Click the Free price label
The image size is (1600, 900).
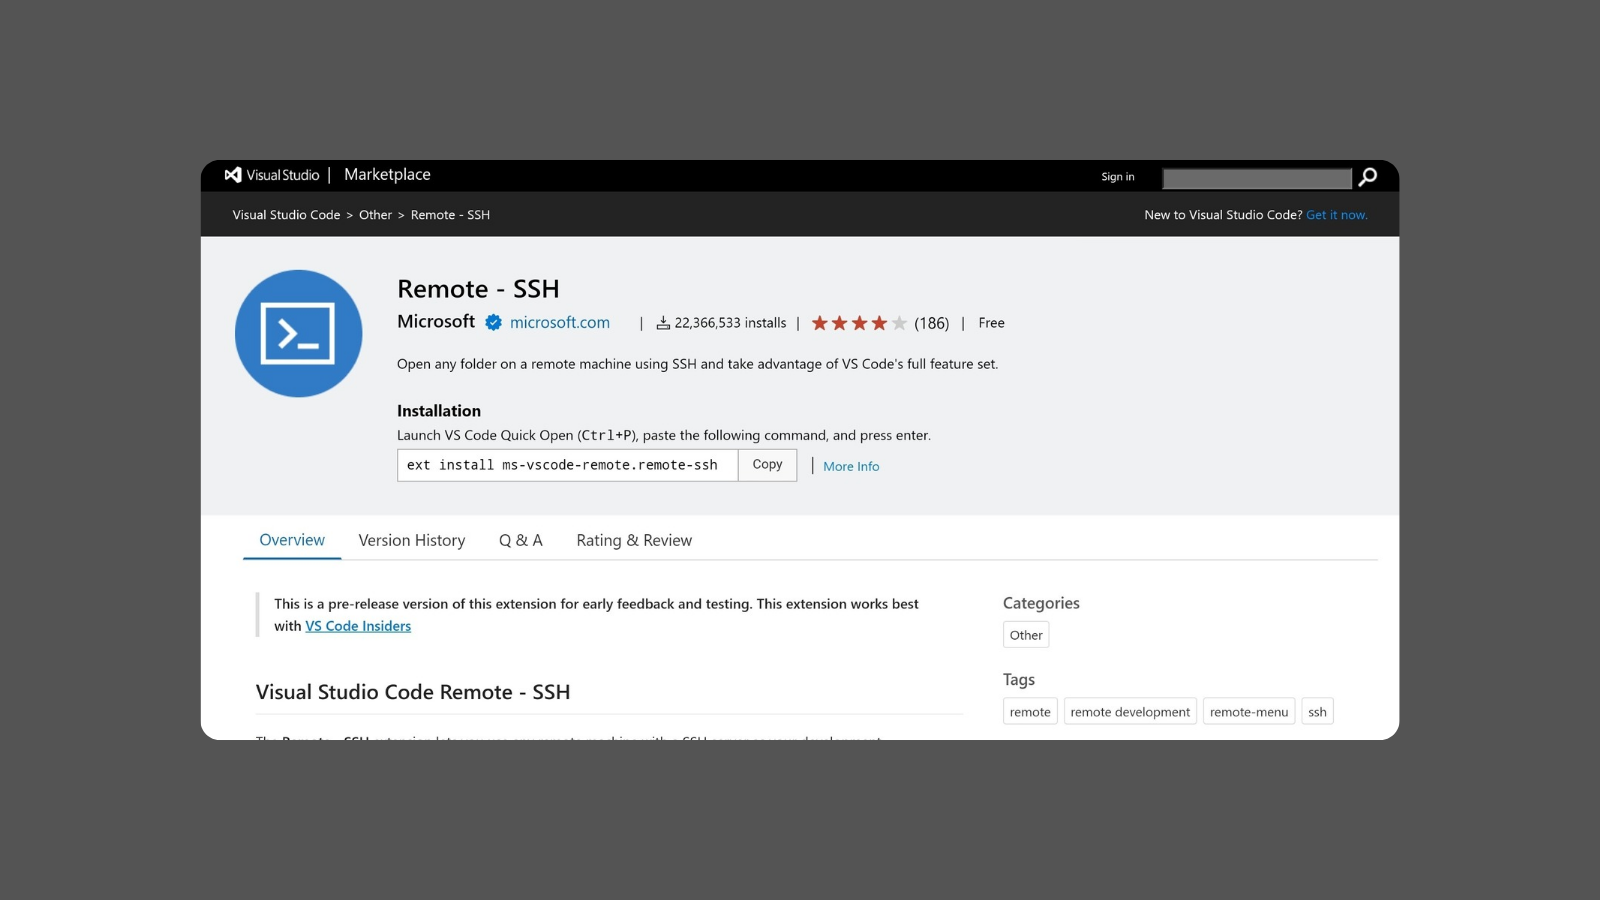coord(991,323)
